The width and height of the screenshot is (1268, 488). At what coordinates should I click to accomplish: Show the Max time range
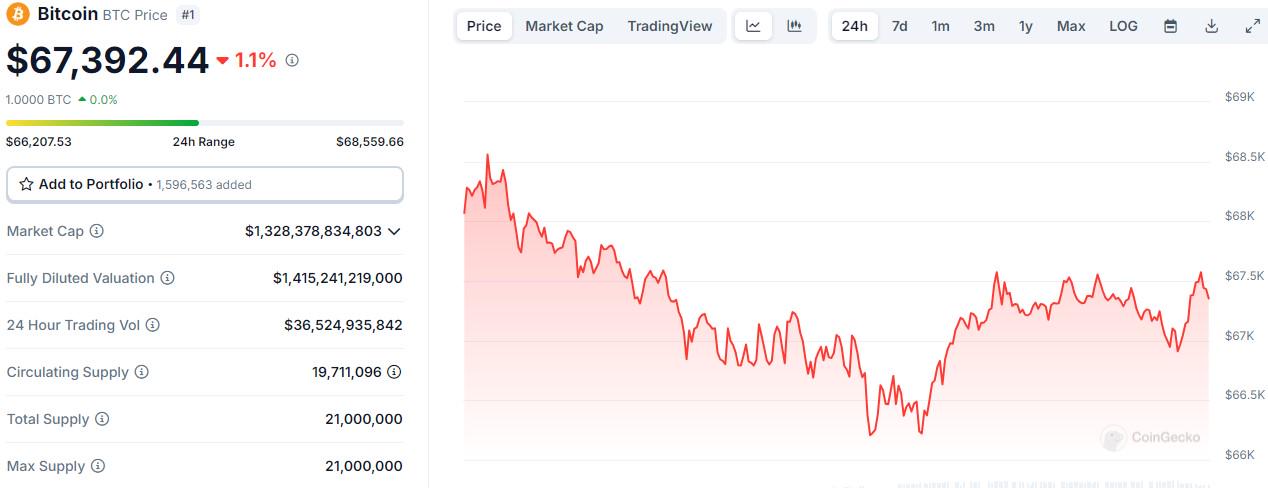[1071, 26]
